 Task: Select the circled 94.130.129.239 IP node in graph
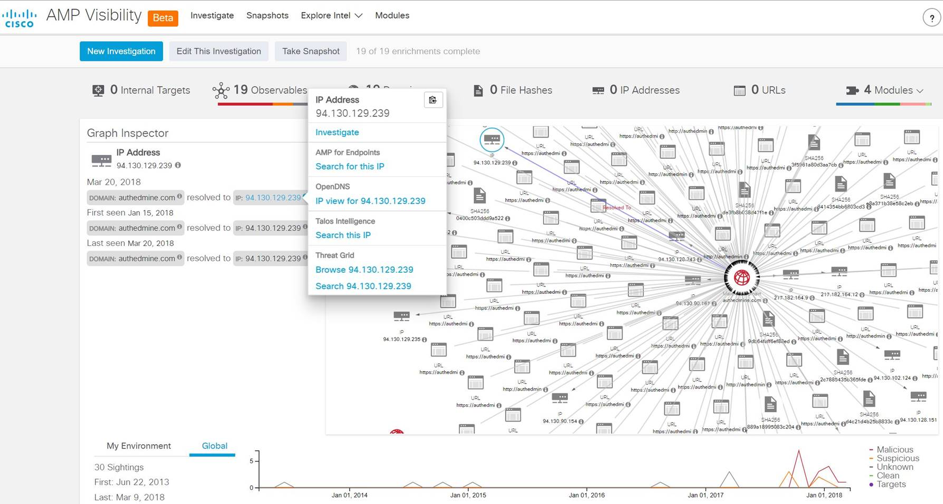(491, 139)
